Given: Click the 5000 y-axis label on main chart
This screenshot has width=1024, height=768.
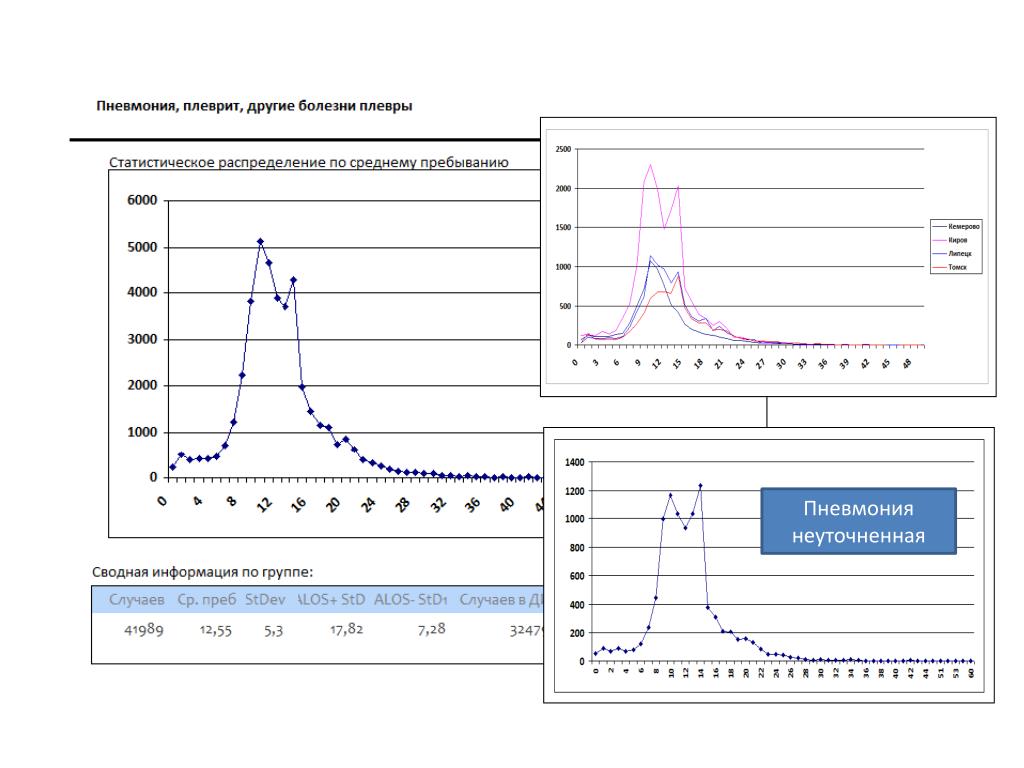Looking at the screenshot, I should tap(142, 247).
